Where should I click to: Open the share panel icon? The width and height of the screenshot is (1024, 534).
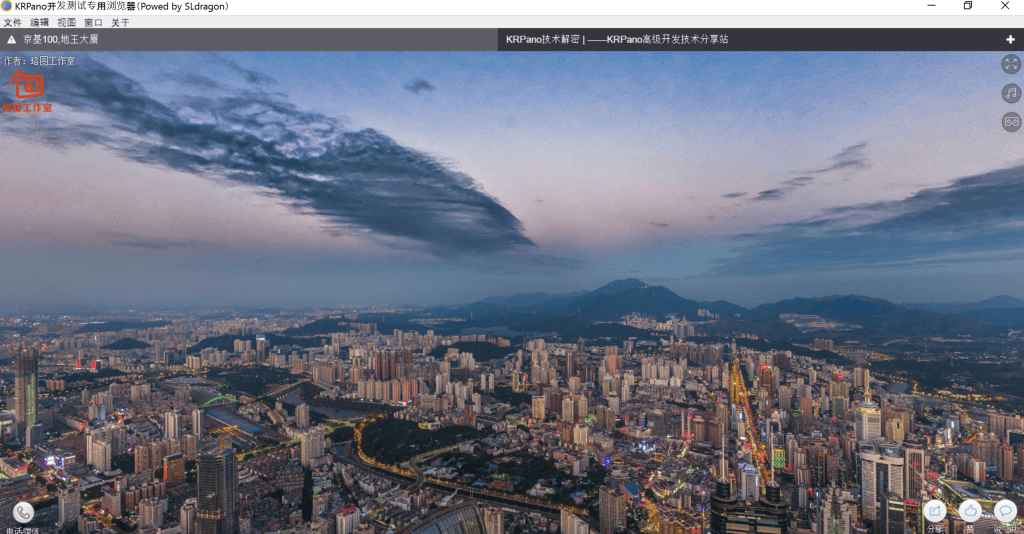(935, 510)
